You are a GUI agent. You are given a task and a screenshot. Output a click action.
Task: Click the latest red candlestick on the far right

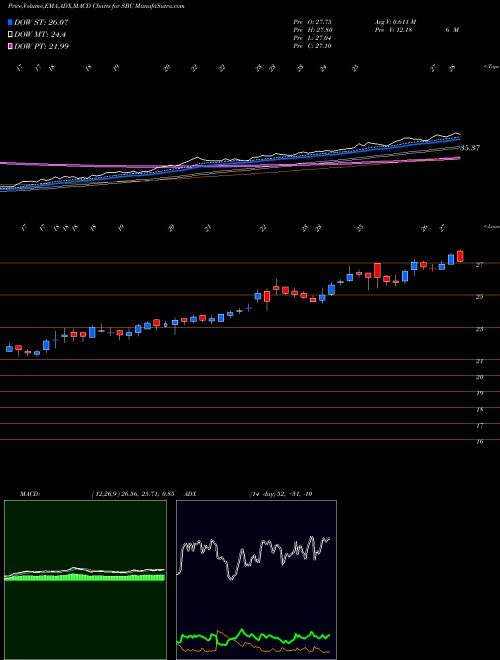pos(460,256)
